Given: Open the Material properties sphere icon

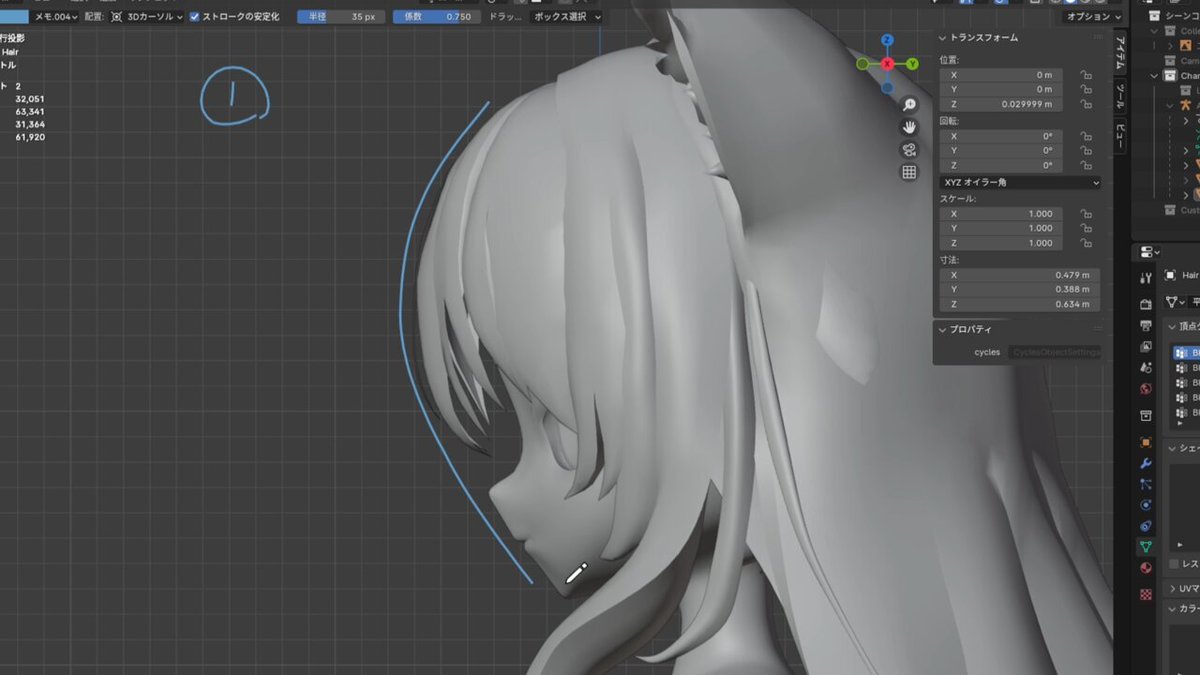Looking at the screenshot, I should point(1146,568).
